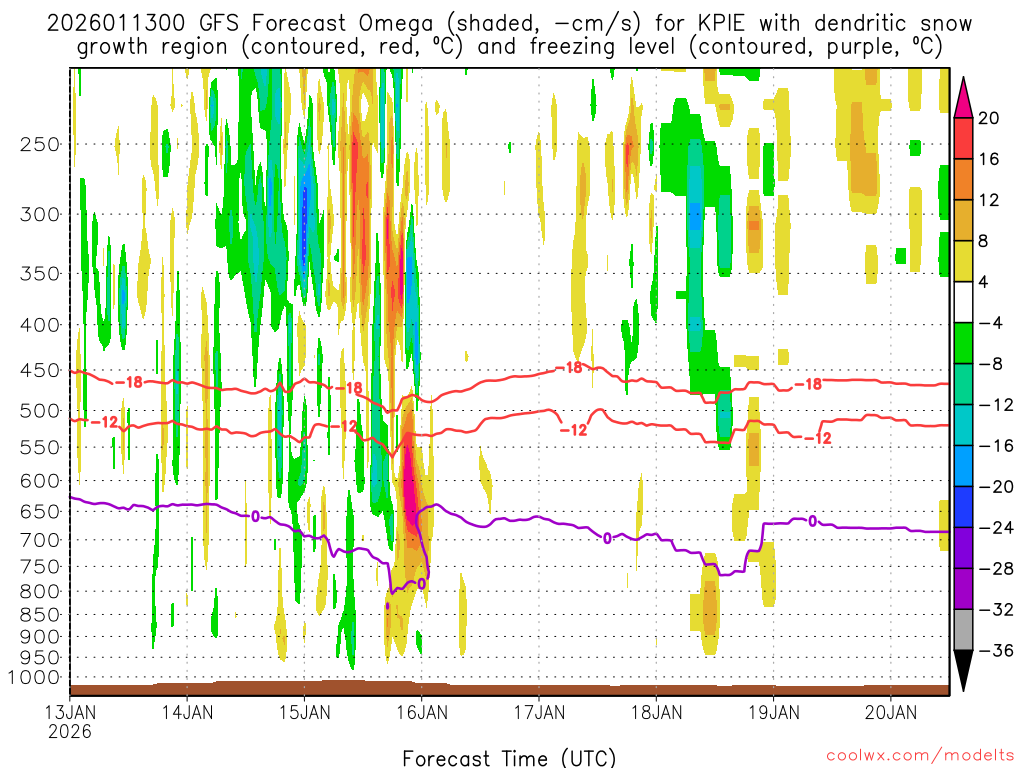
Task: Click the 250 pressure level label
Action: (36, 144)
